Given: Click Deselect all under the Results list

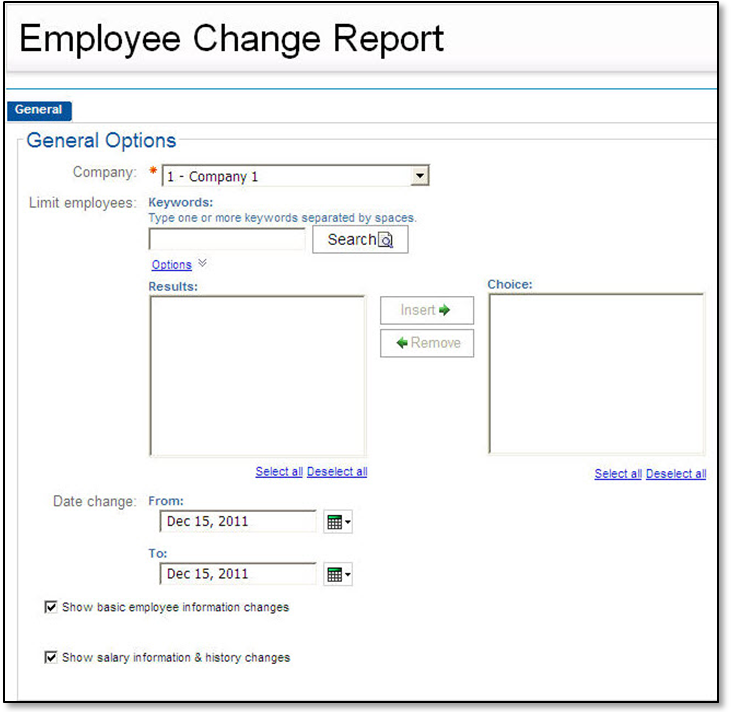Looking at the screenshot, I should point(337,472).
